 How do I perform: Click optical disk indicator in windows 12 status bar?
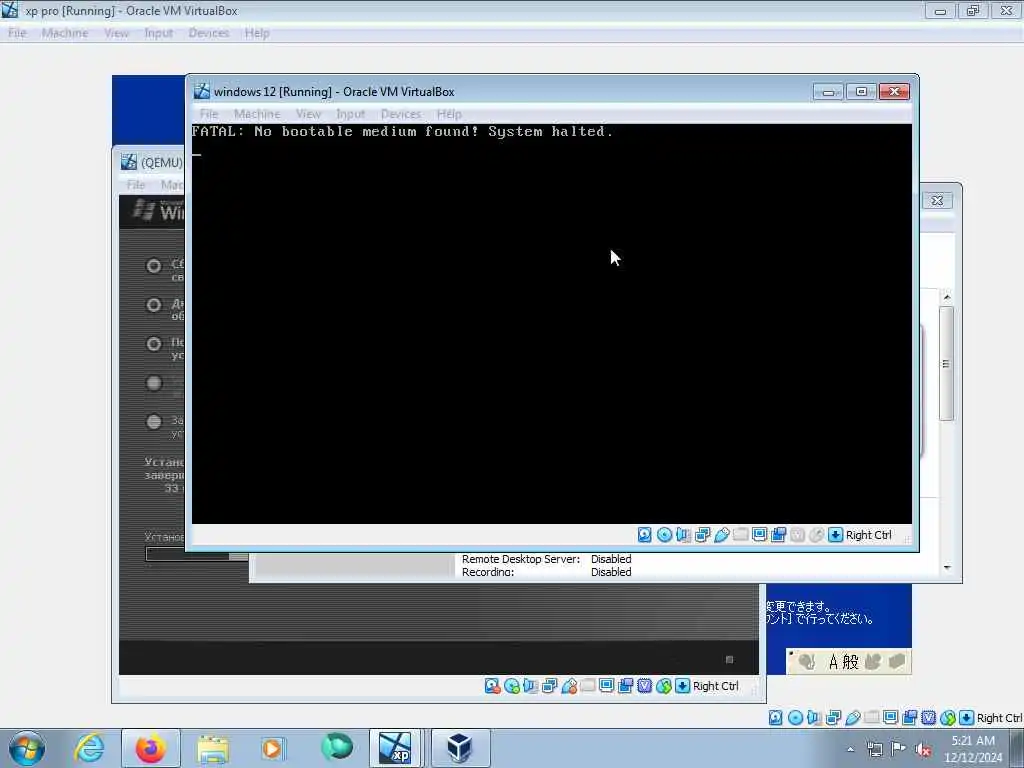point(664,535)
